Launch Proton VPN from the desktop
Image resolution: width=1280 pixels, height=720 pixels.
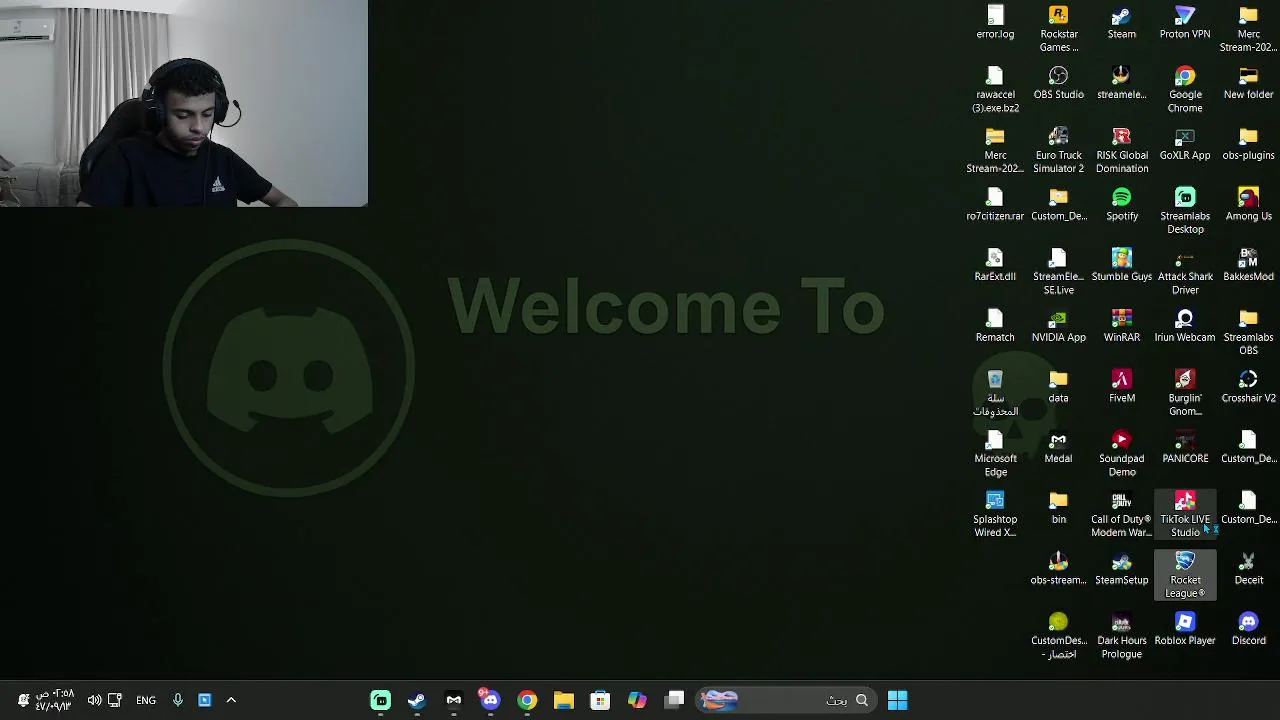pos(1185,23)
